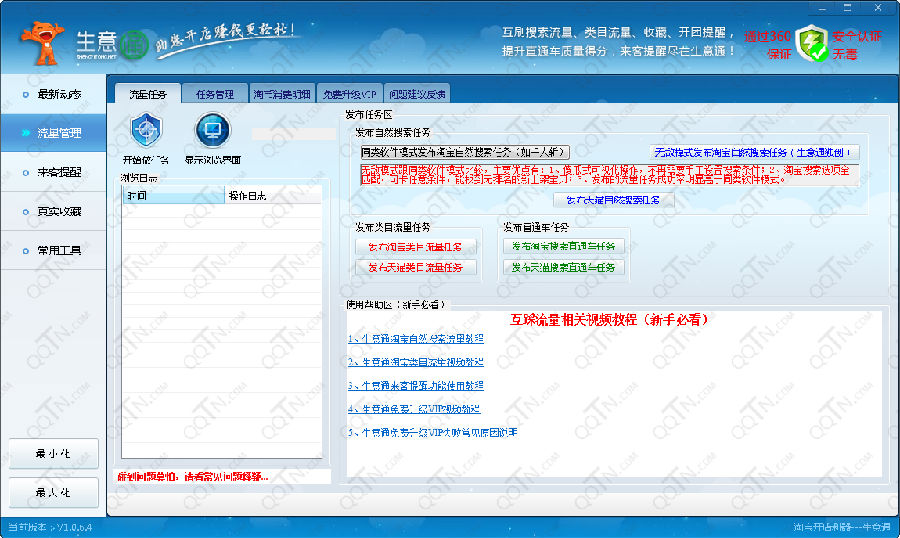The height and width of the screenshot is (538, 900).
Task: Switch to the 免费升级VIP tab
Action: pos(350,94)
